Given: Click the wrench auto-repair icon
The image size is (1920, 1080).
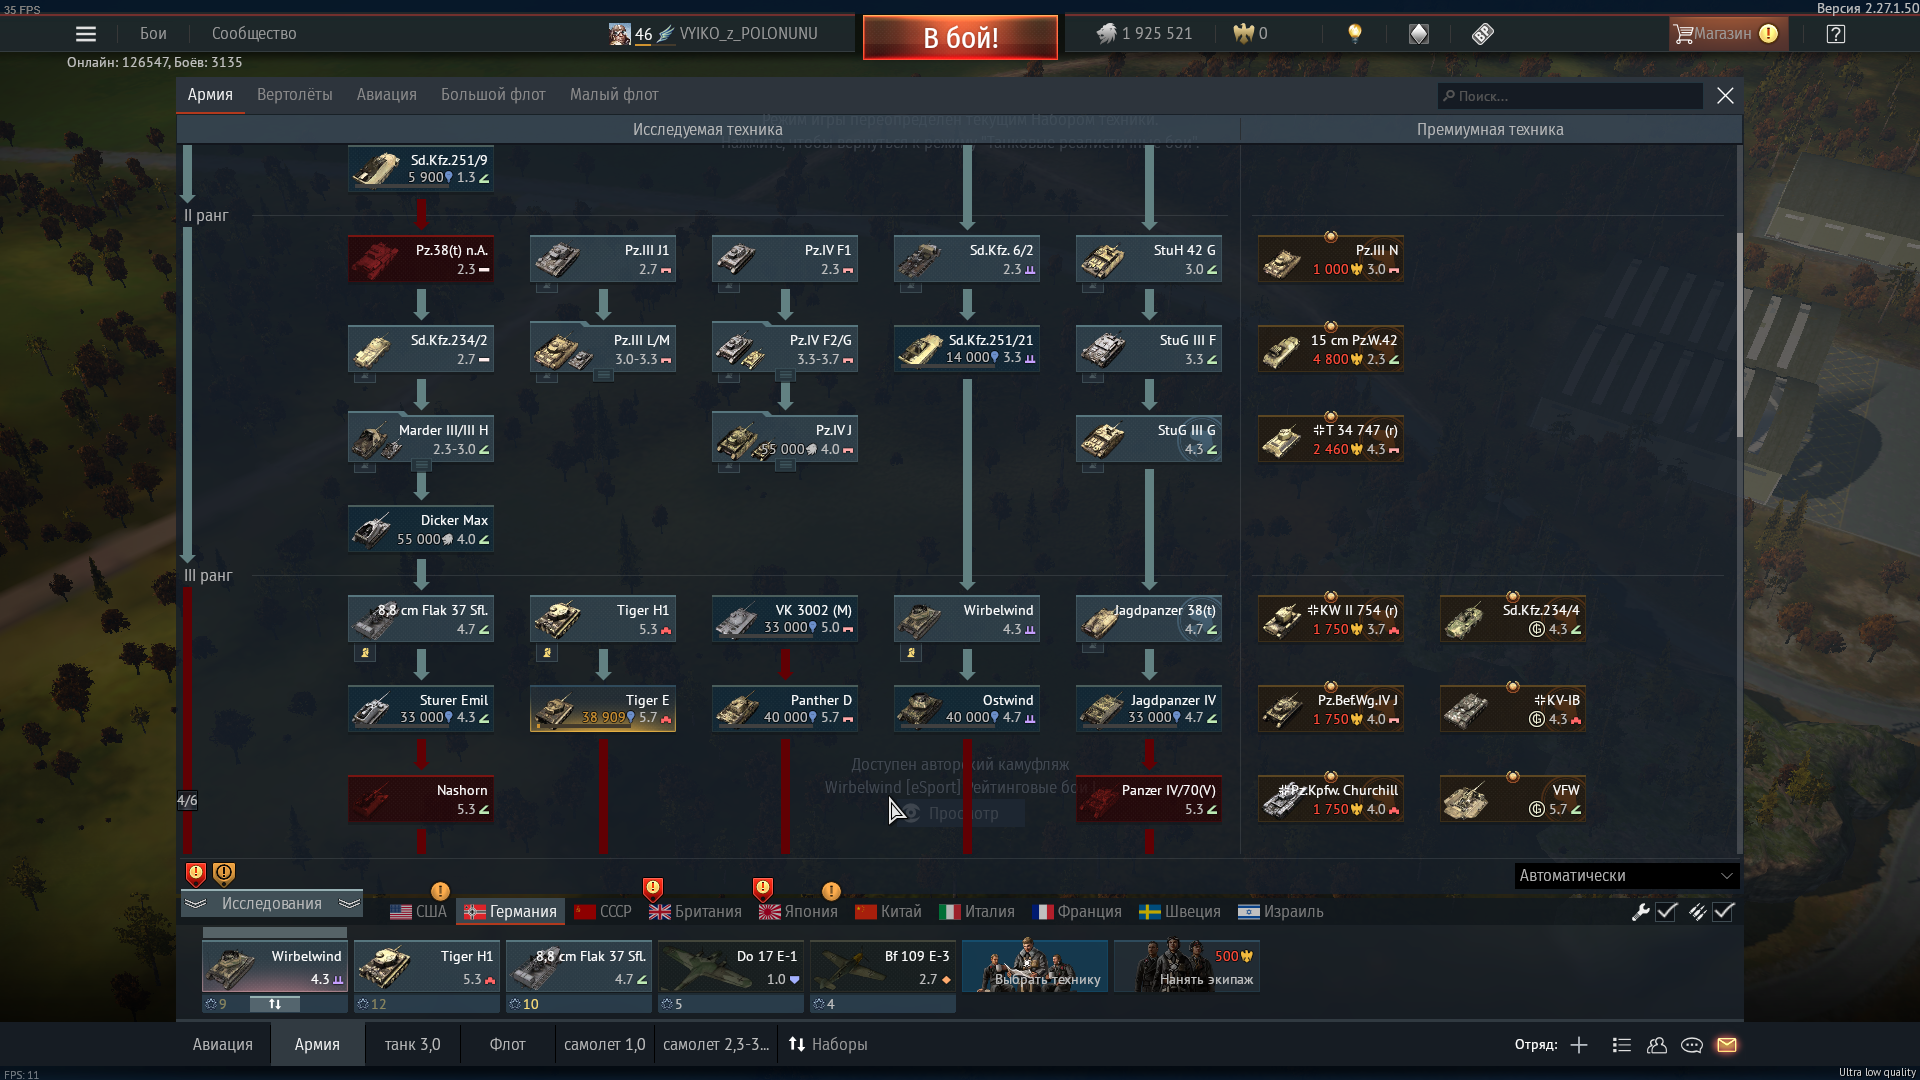Looking at the screenshot, I should (x=1641, y=912).
